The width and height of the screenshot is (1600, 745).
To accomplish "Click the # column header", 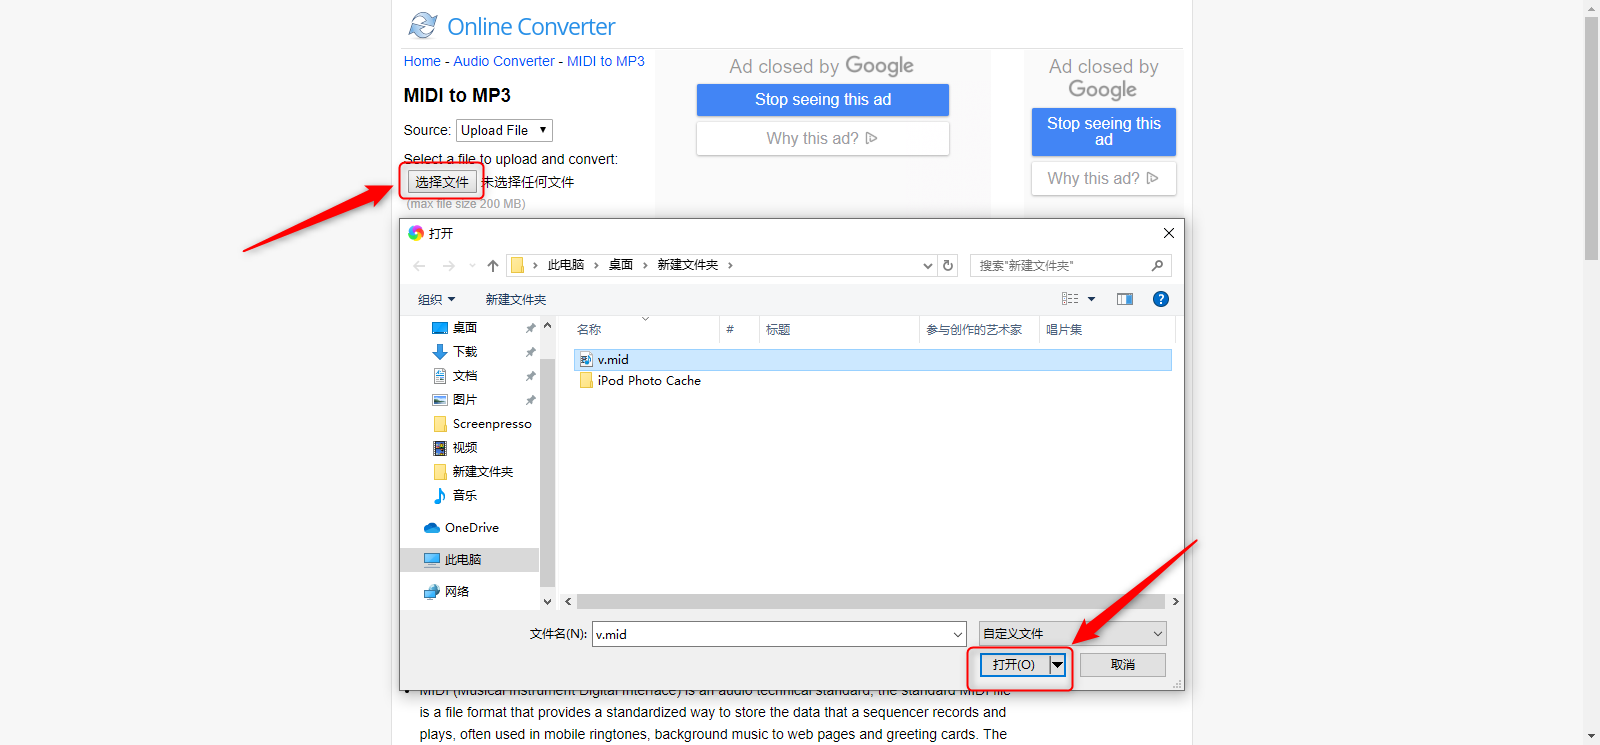I will [x=739, y=330].
